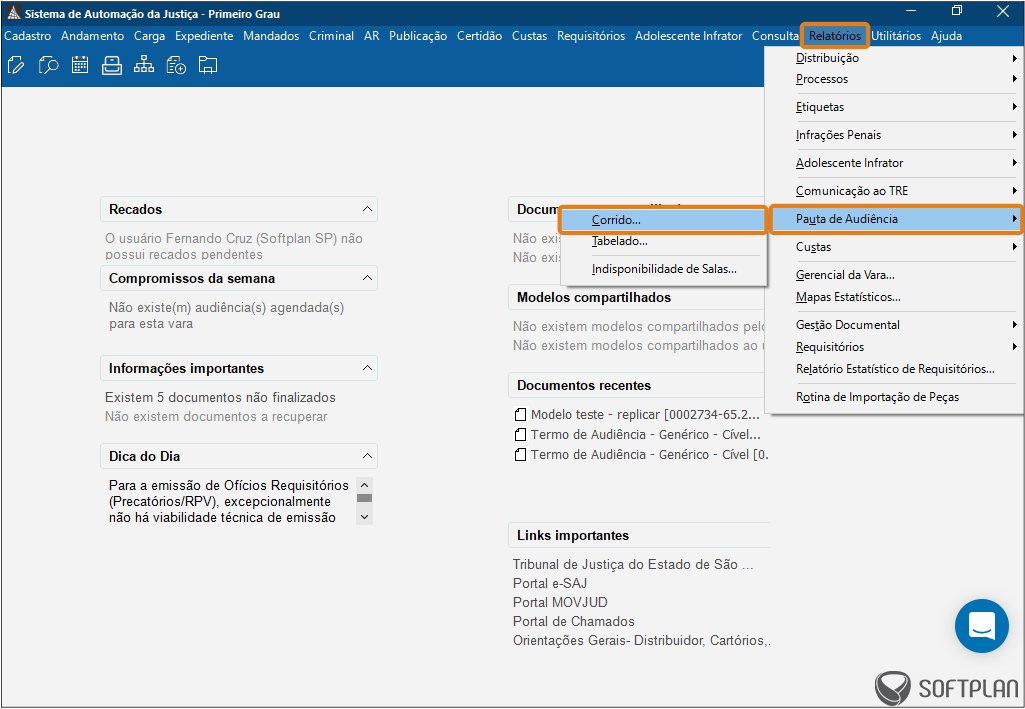Click the edit document pencil toolbar icon

tap(16, 65)
